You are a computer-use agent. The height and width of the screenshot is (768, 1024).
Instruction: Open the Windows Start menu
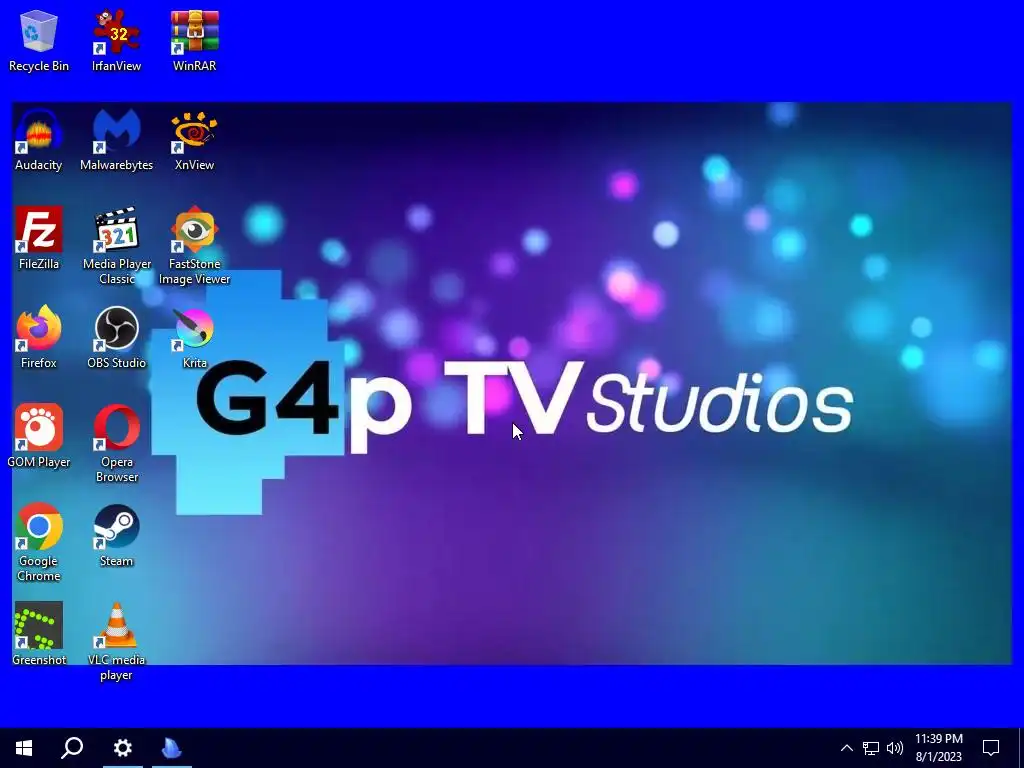(x=24, y=748)
